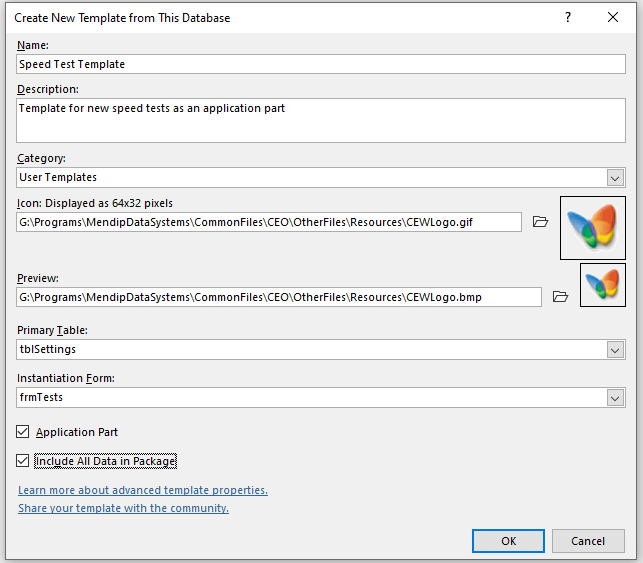Expand the Category dropdown arrow

tap(615, 178)
